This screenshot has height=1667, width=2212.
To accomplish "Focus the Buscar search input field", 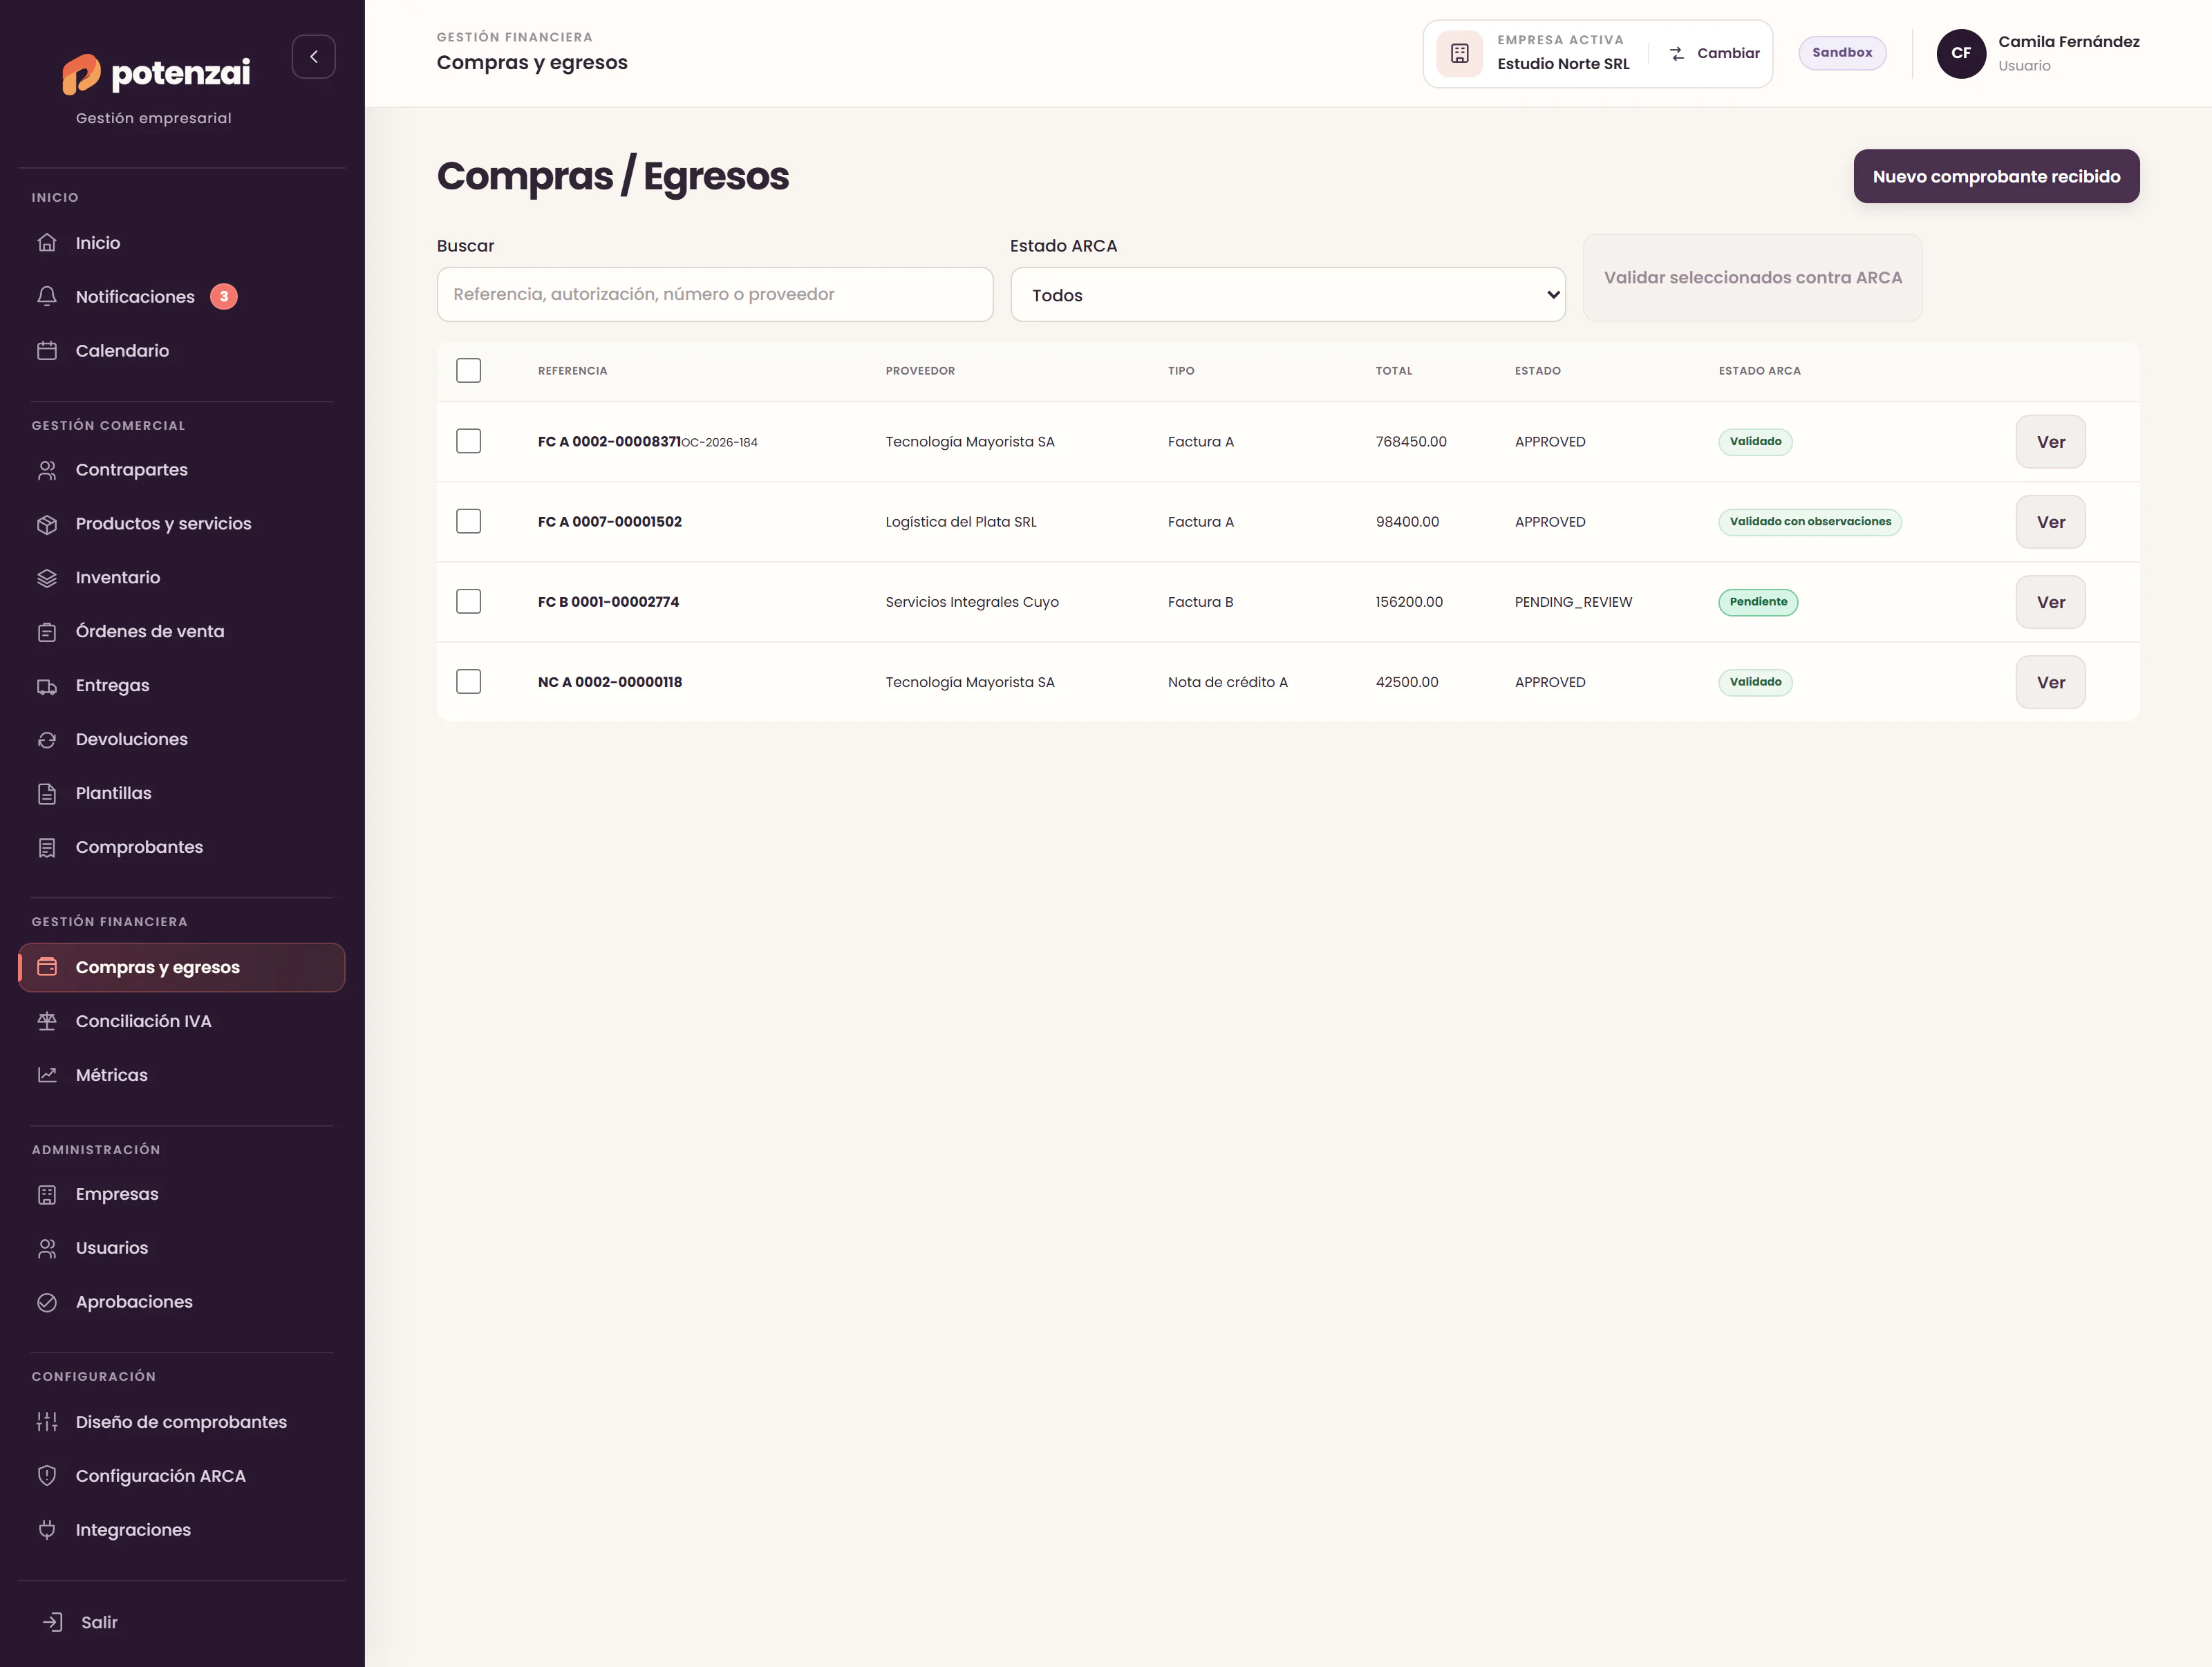I will 715,294.
